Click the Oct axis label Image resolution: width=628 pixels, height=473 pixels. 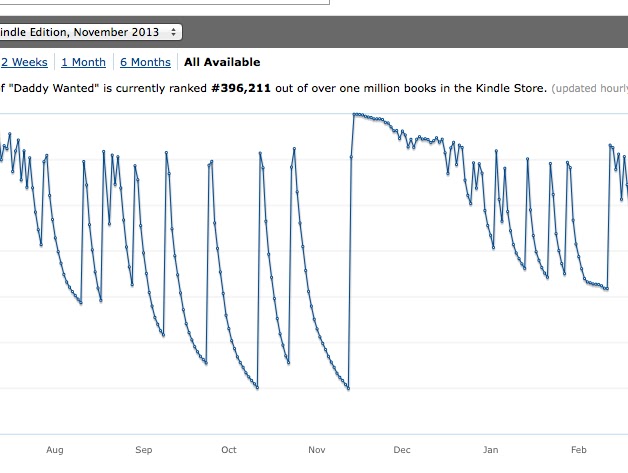click(229, 450)
